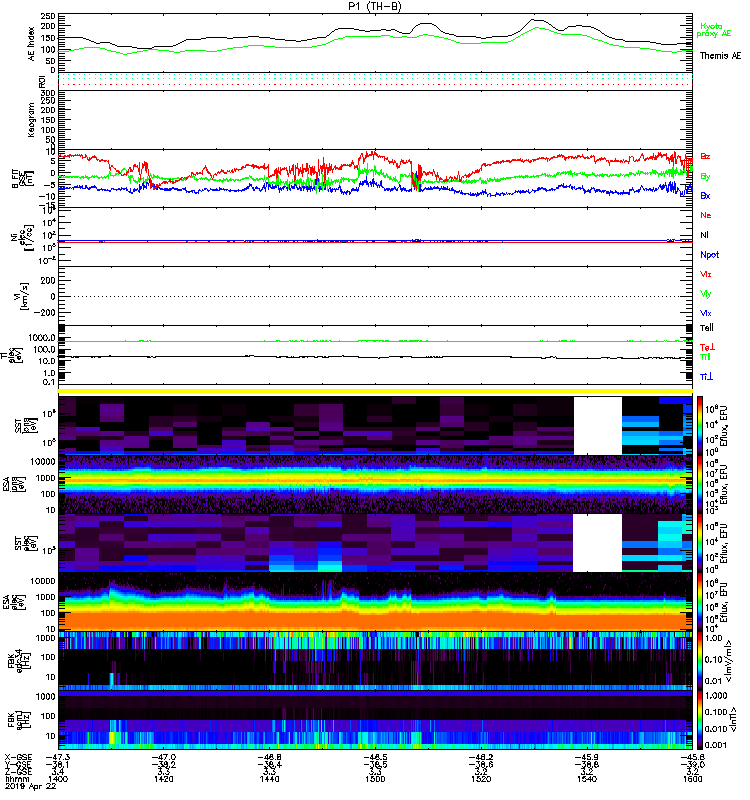Click the red "Bz" legend label
The height and width of the screenshot is (800, 750).
coord(705,157)
